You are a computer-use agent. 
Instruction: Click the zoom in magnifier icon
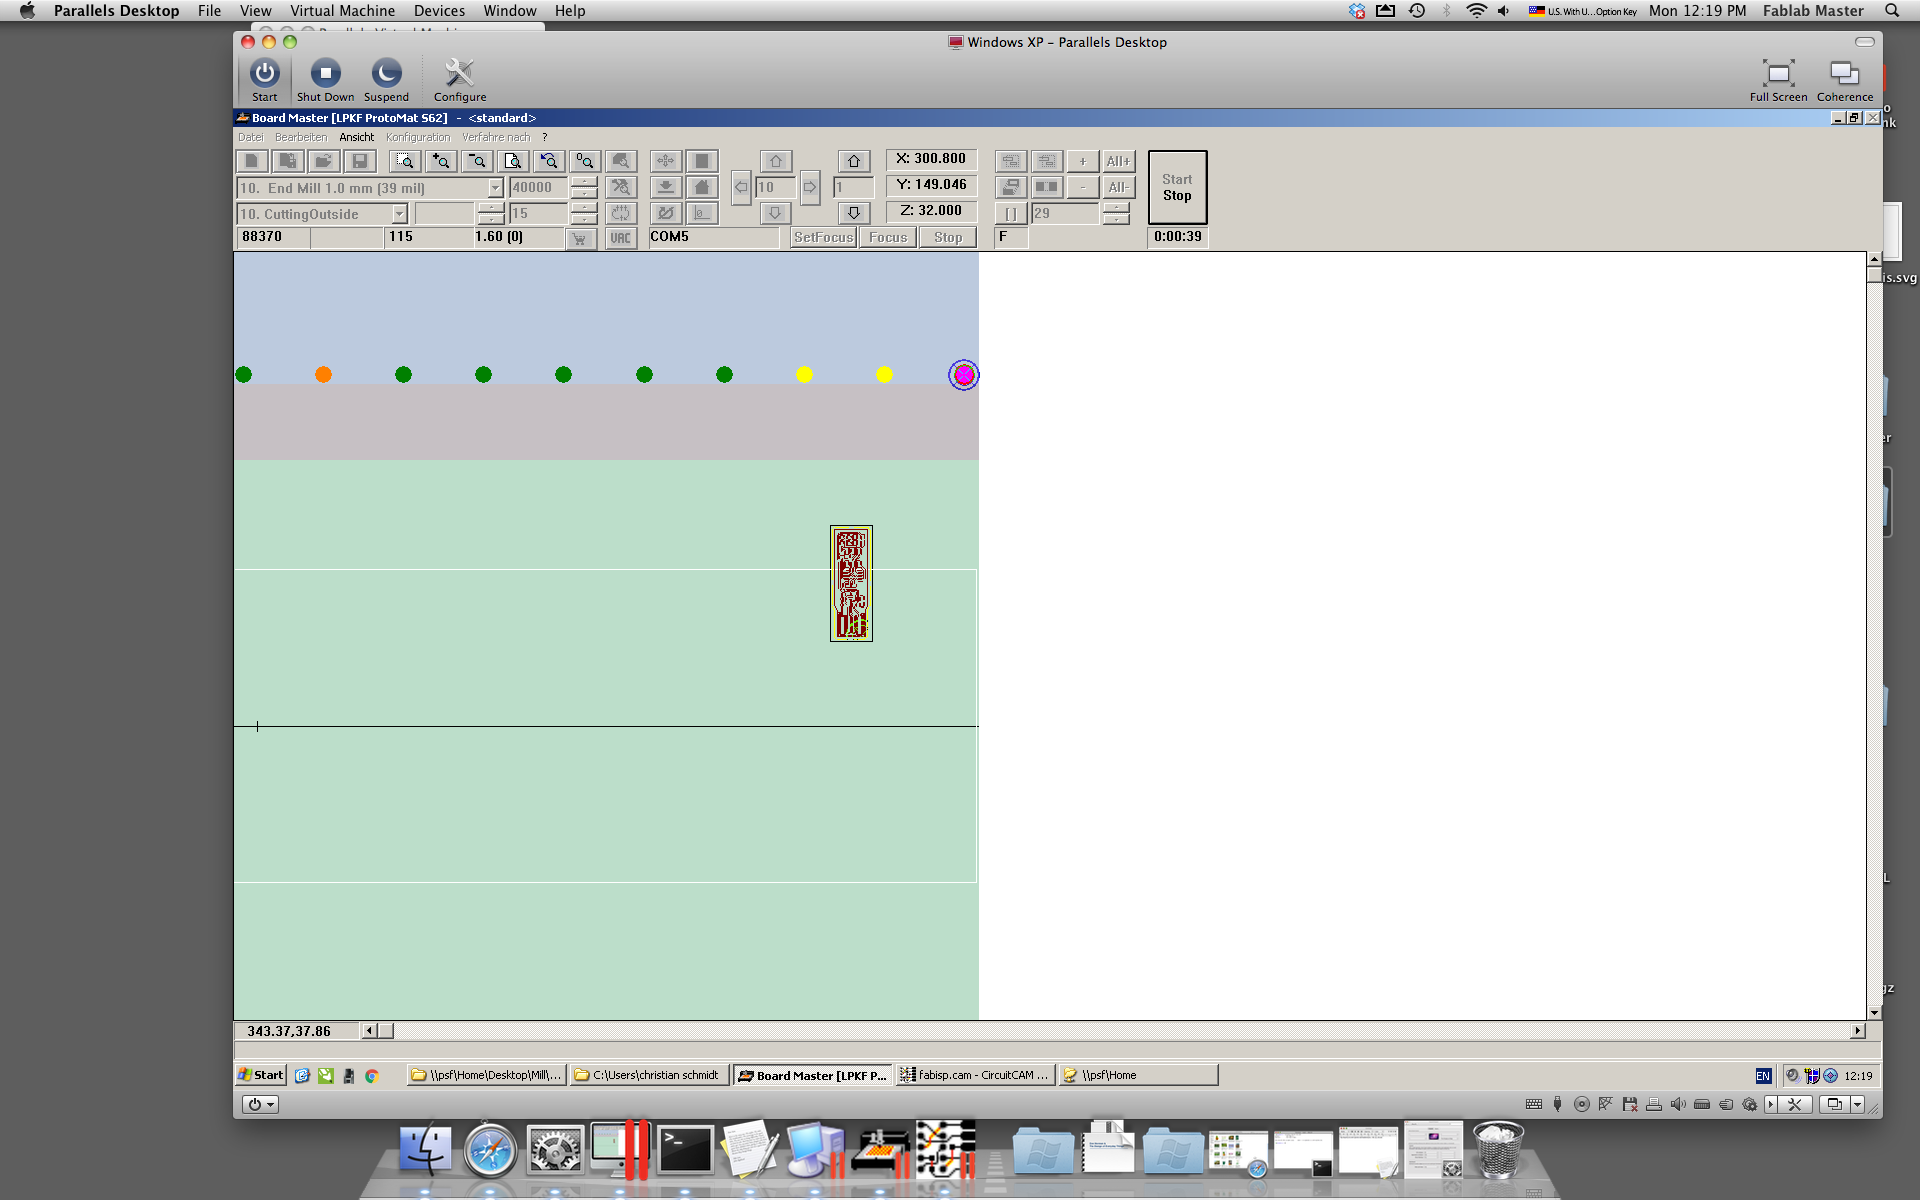click(x=441, y=161)
